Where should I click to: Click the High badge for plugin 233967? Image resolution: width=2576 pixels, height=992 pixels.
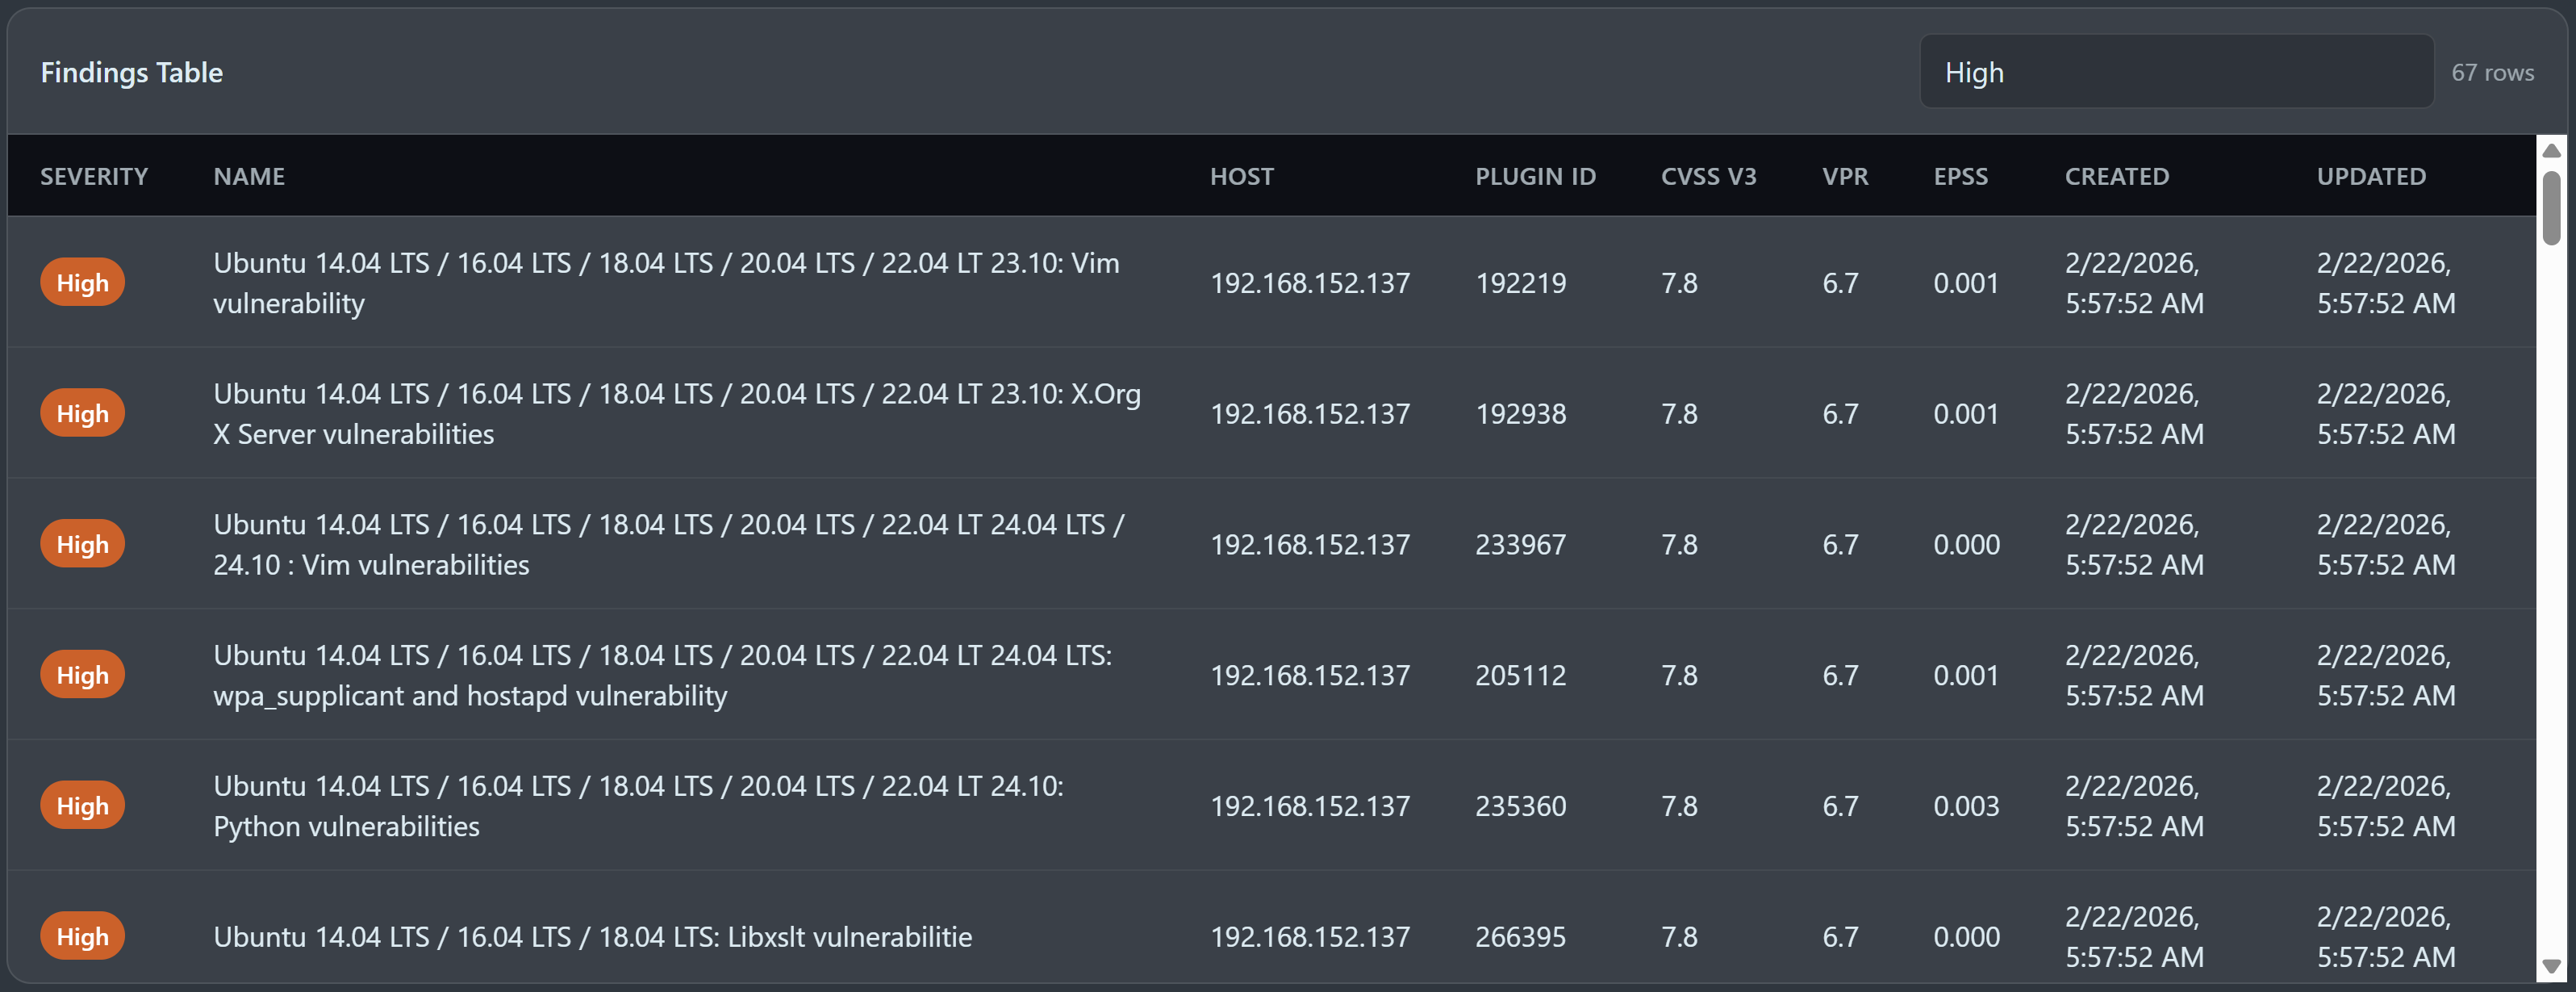pos(82,545)
